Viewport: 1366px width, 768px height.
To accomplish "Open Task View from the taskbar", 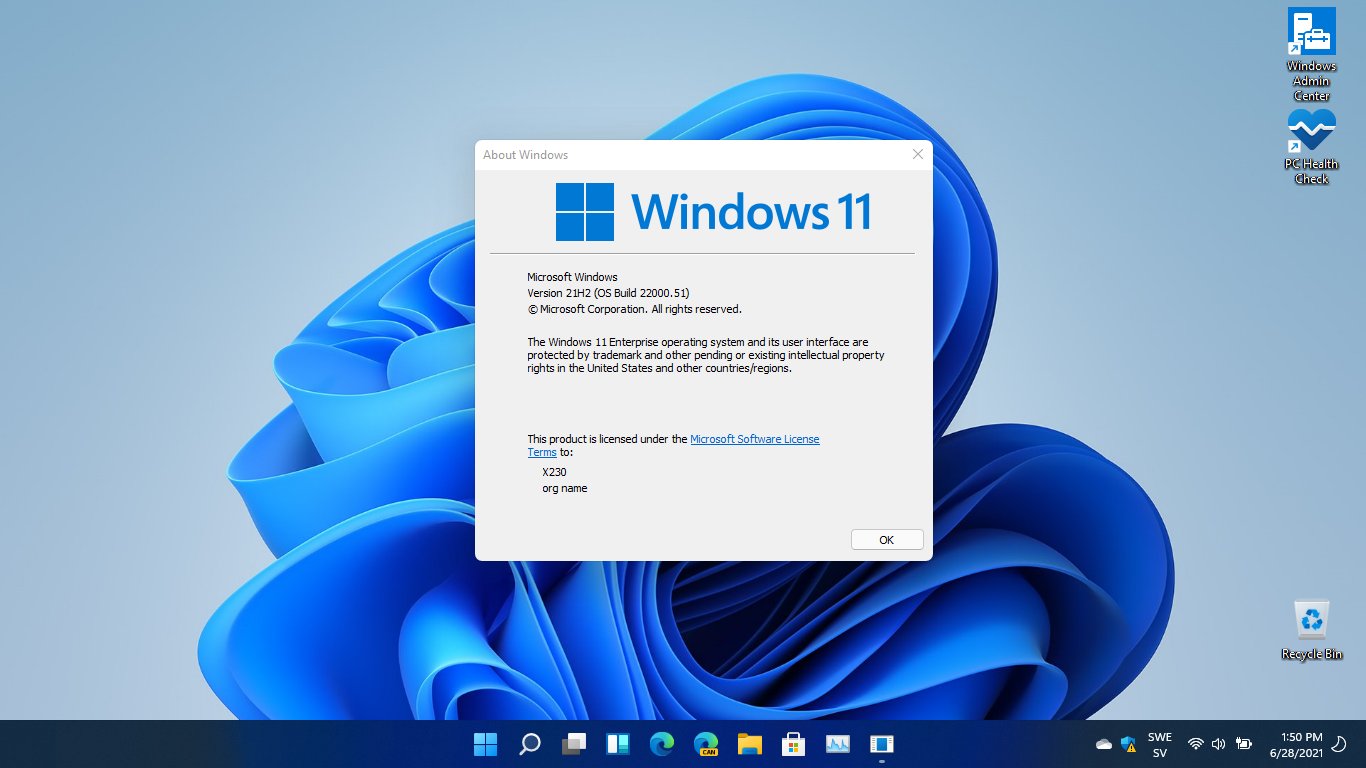I will (574, 744).
